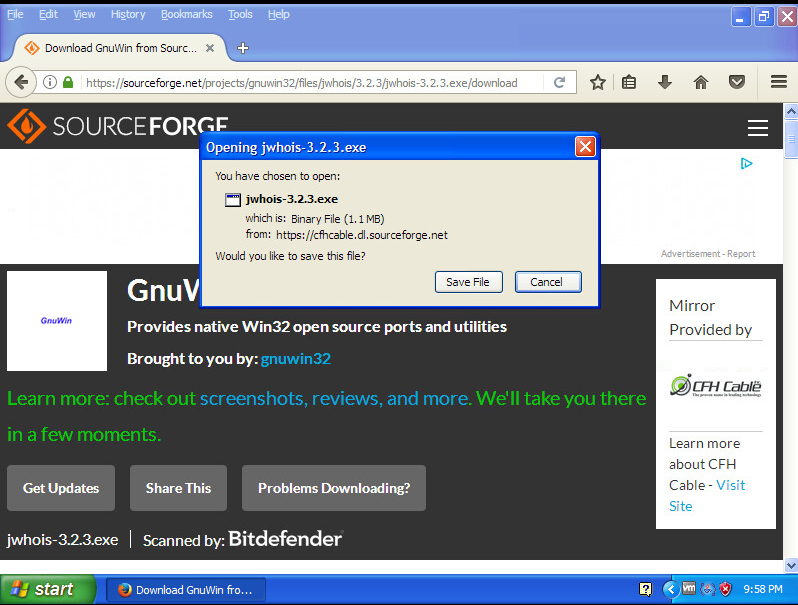This screenshot has height=605, width=798.
Task: Open the File menu
Action: click(15, 14)
